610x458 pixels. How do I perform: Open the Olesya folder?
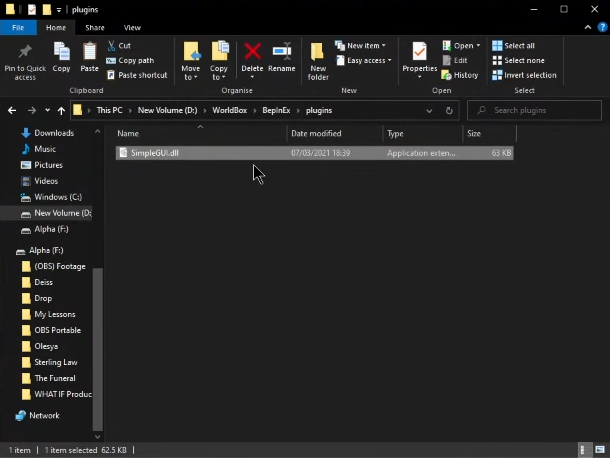[40, 346]
